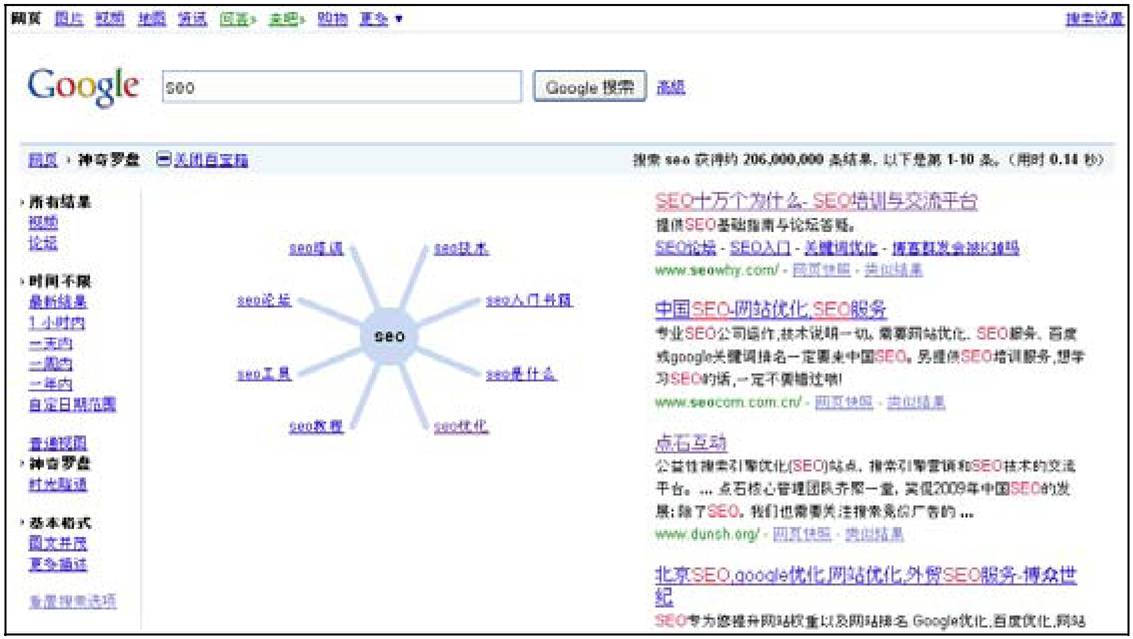This screenshot has width=1133, height=639.
Task: Open the 自定日期范围 option
Action: coord(72,403)
